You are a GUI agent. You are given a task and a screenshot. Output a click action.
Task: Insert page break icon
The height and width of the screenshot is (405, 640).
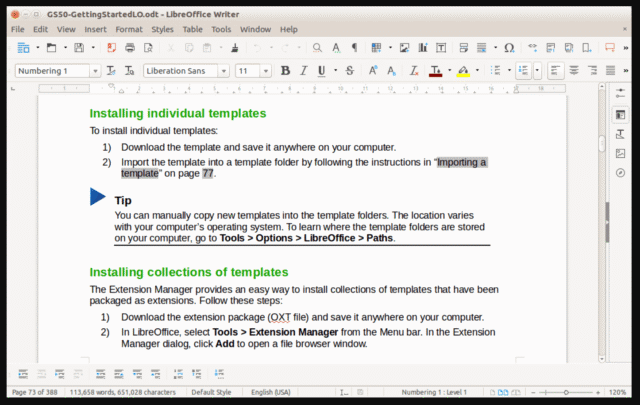click(x=464, y=48)
